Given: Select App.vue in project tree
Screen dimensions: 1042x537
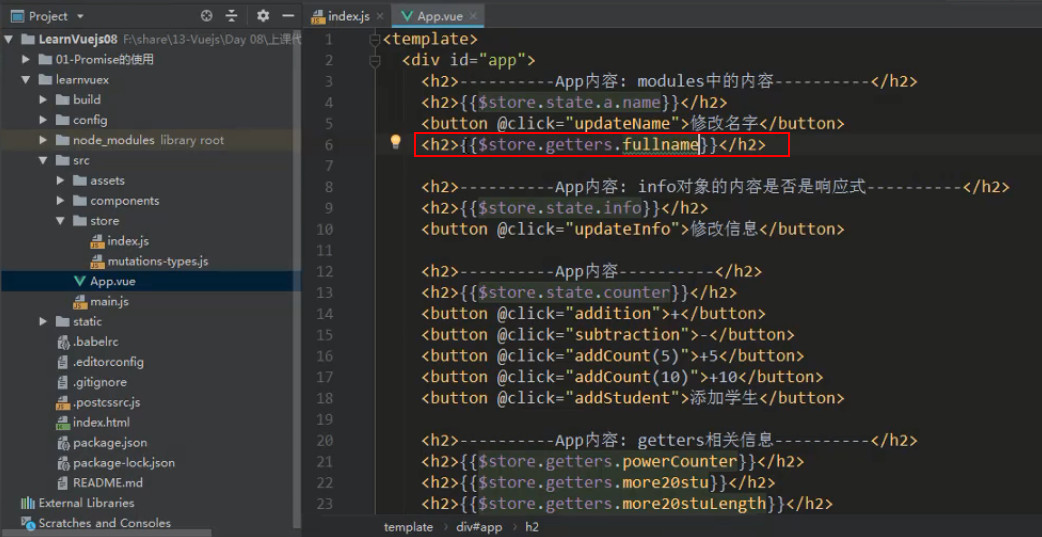Looking at the screenshot, I should coord(112,281).
